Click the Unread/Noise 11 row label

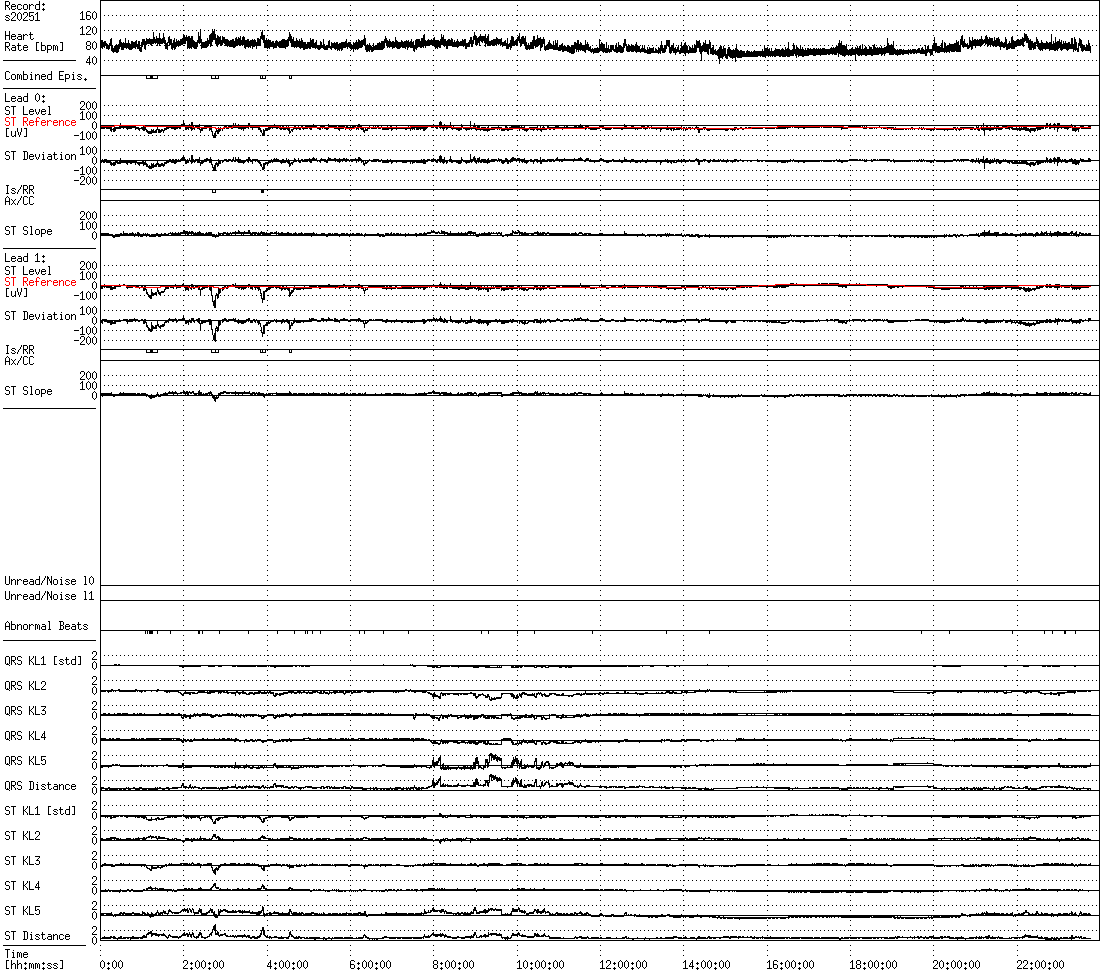point(49,596)
